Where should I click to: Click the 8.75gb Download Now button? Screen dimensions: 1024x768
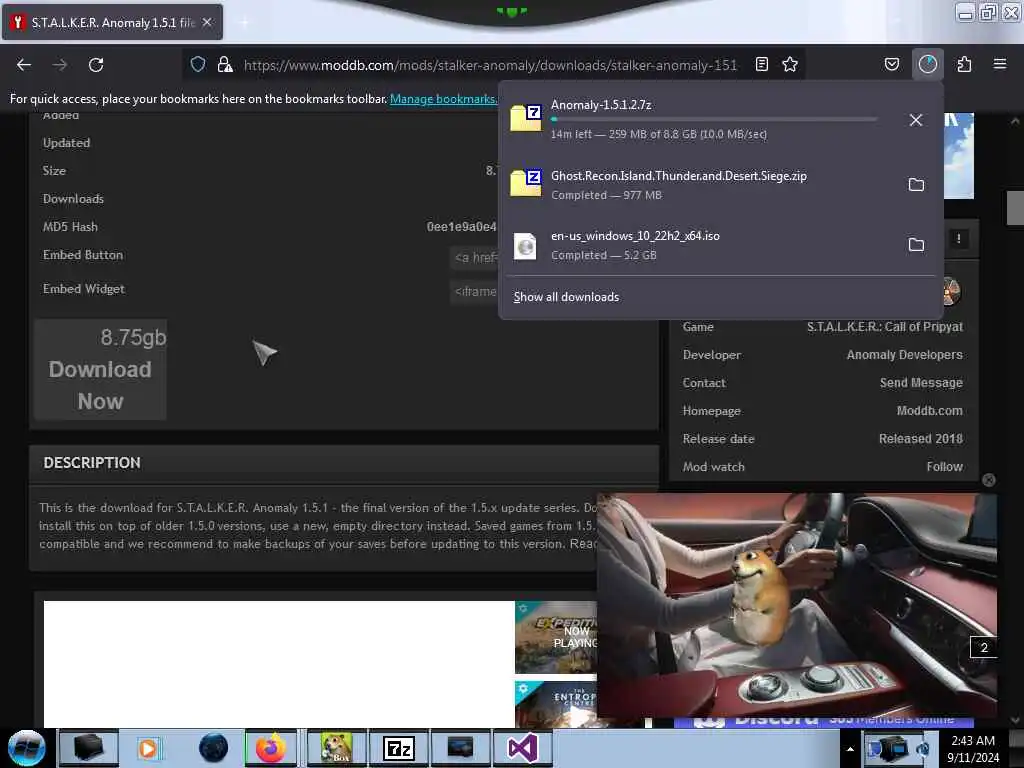point(101,370)
